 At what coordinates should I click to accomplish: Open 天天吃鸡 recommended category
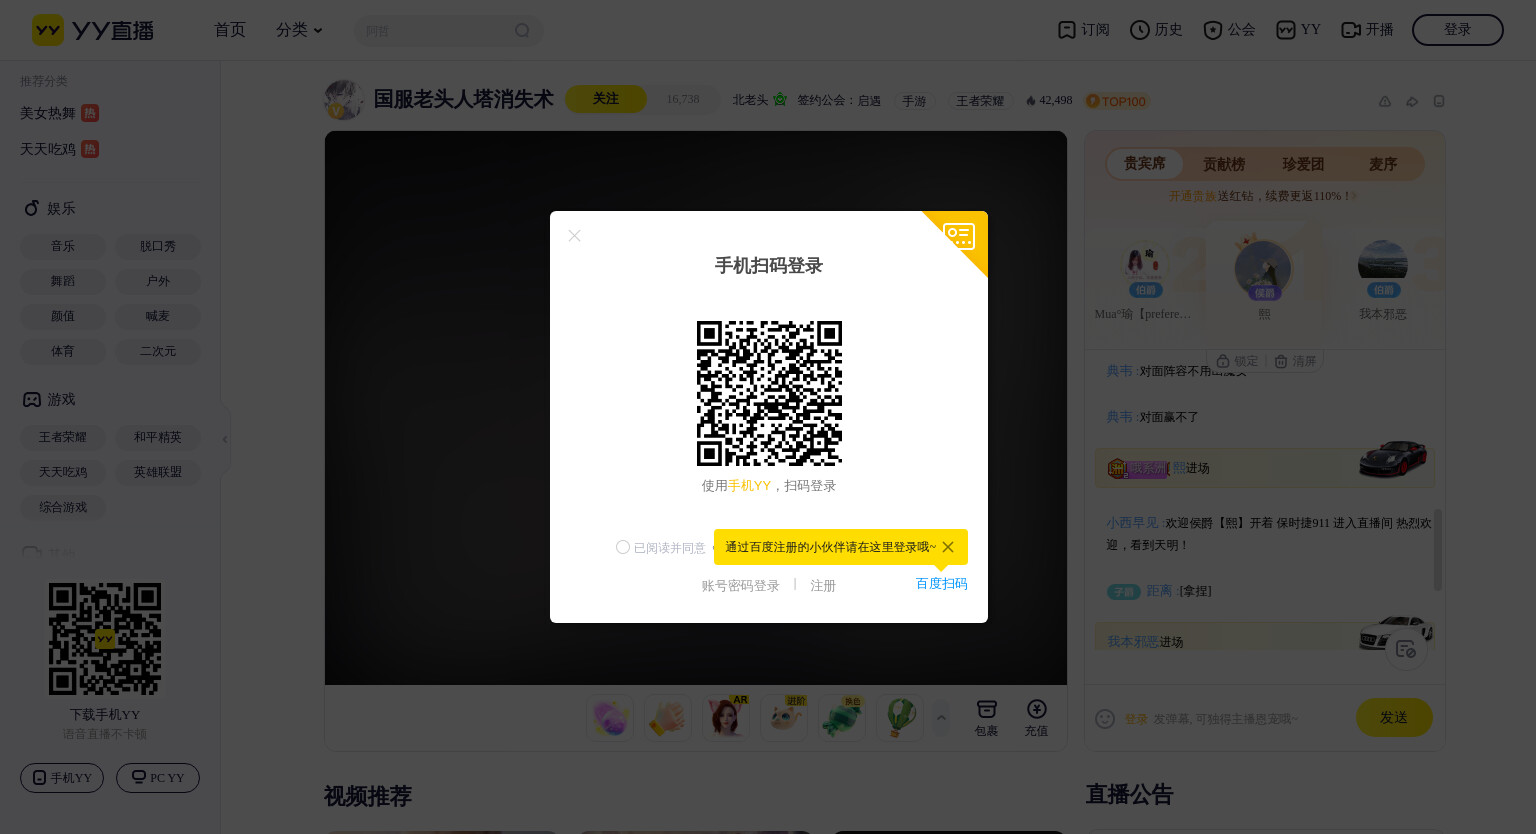(x=59, y=149)
